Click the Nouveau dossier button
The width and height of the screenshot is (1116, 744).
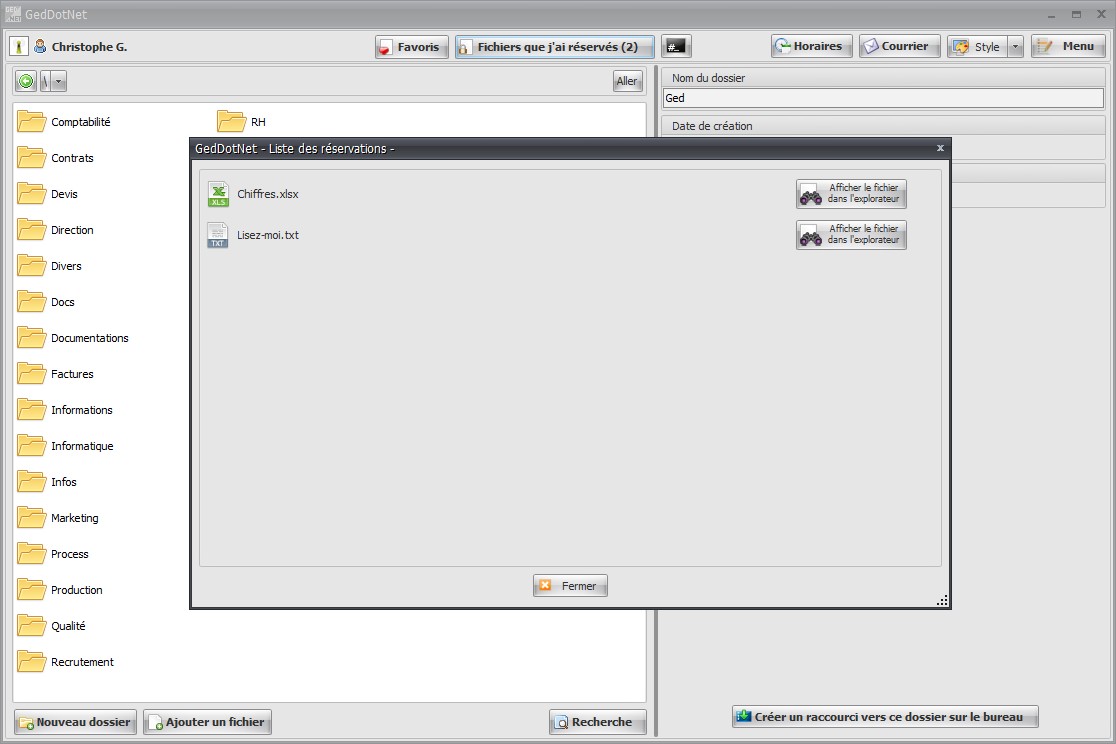coord(75,722)
